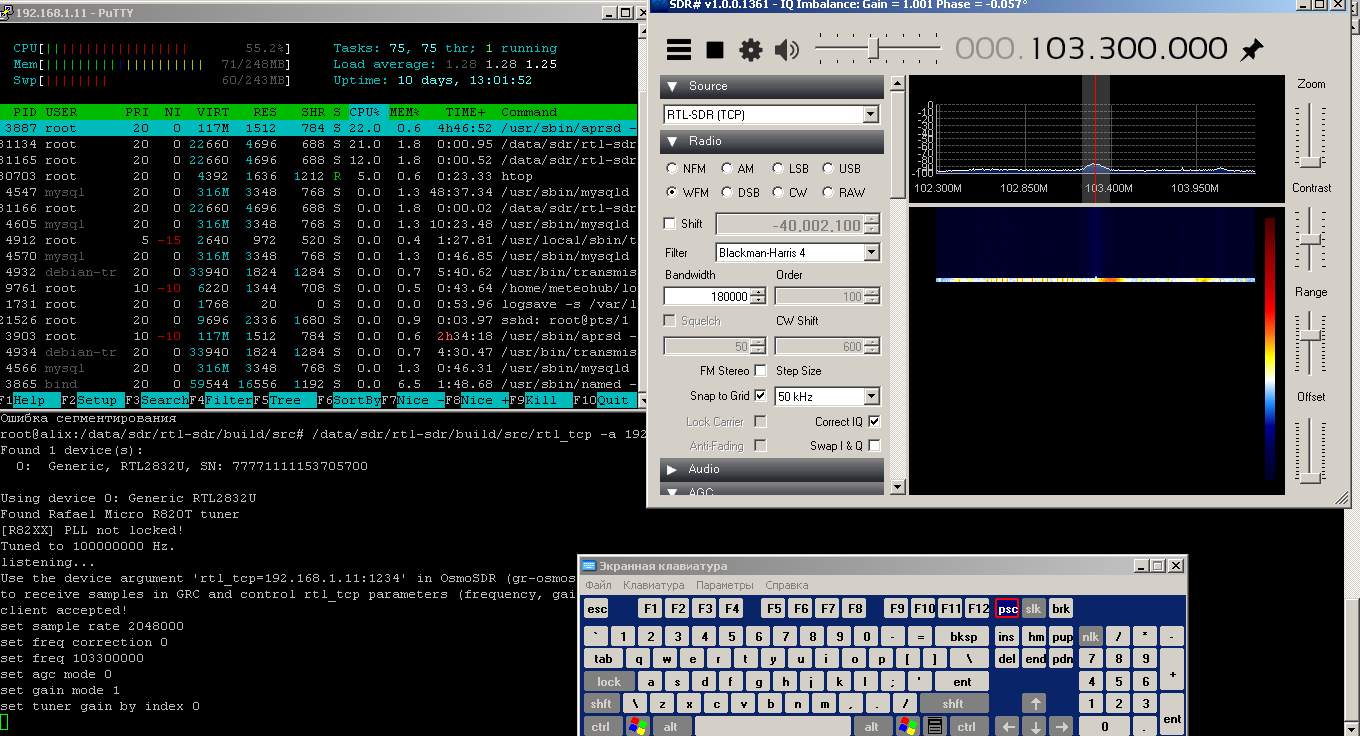Toggle Snap to Grid checkbox
Screen dimensions: 1360x736
[x=761, y=396]
